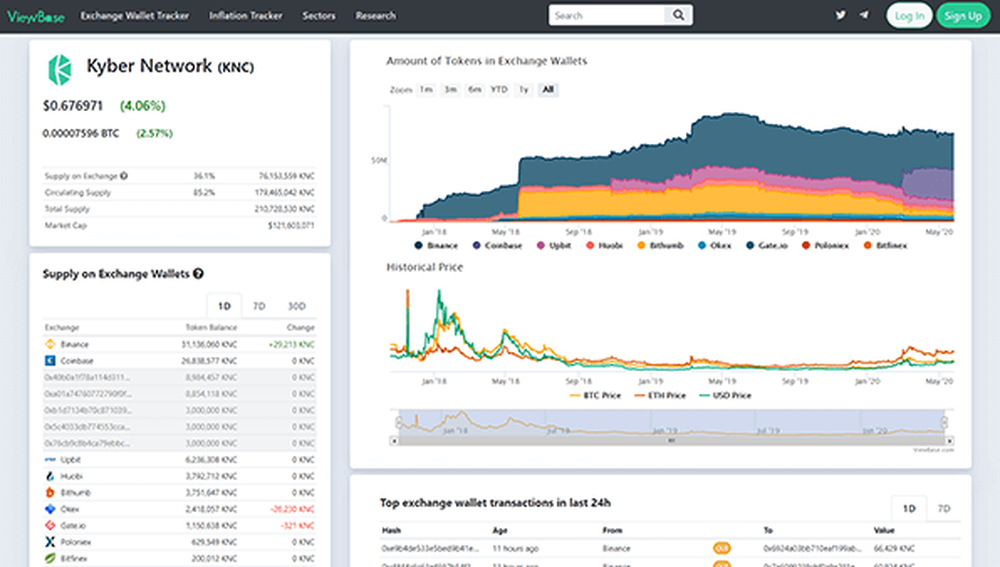Set chart zoom to 1m
The width and height of the screenshot is (1000, 567).
pos(426,89)
